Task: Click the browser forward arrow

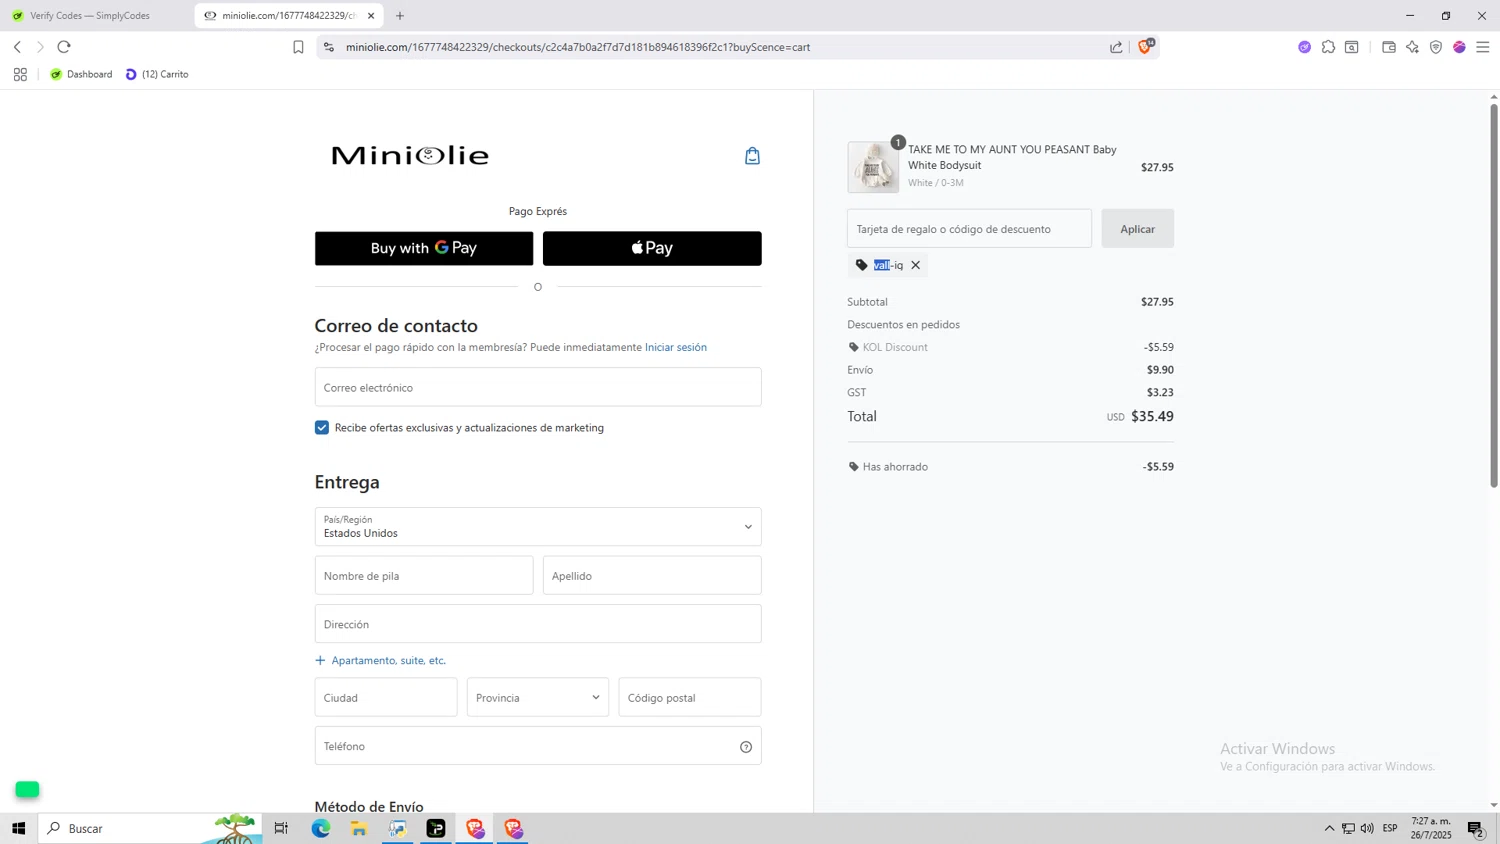Action: (40, 47)
